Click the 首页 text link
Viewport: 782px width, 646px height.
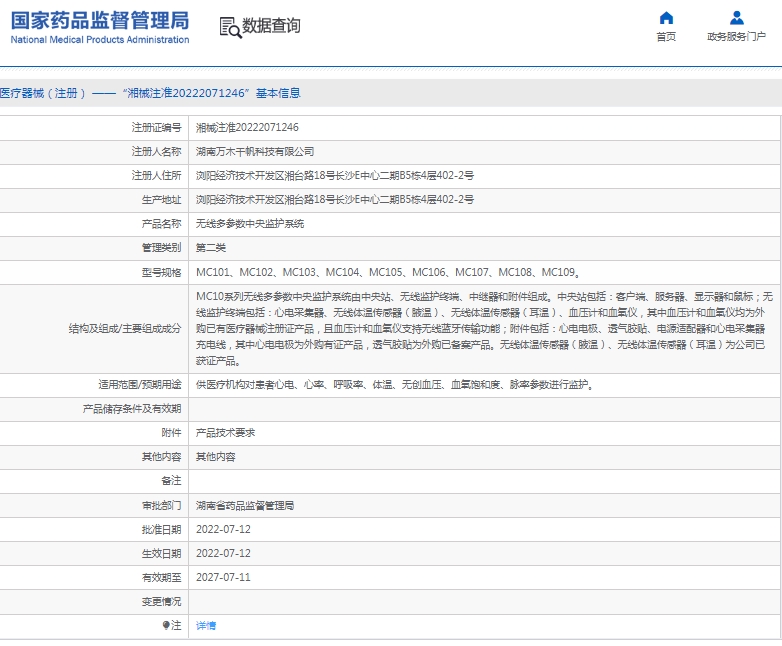point(666,36)
